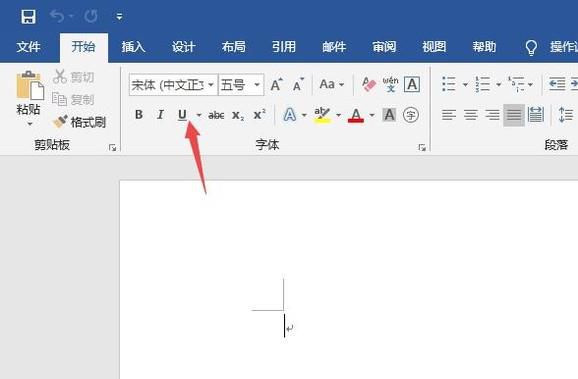Expand the font name dropdown arrow
The width and height of the screenshot is (578, 379).
(x=211, y=85)
